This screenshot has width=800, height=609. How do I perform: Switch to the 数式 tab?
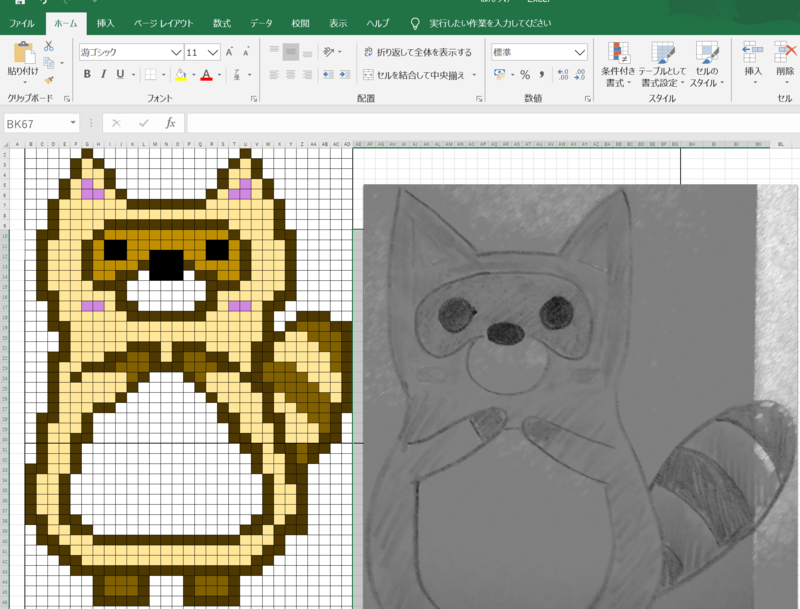(x=222, y=23)
